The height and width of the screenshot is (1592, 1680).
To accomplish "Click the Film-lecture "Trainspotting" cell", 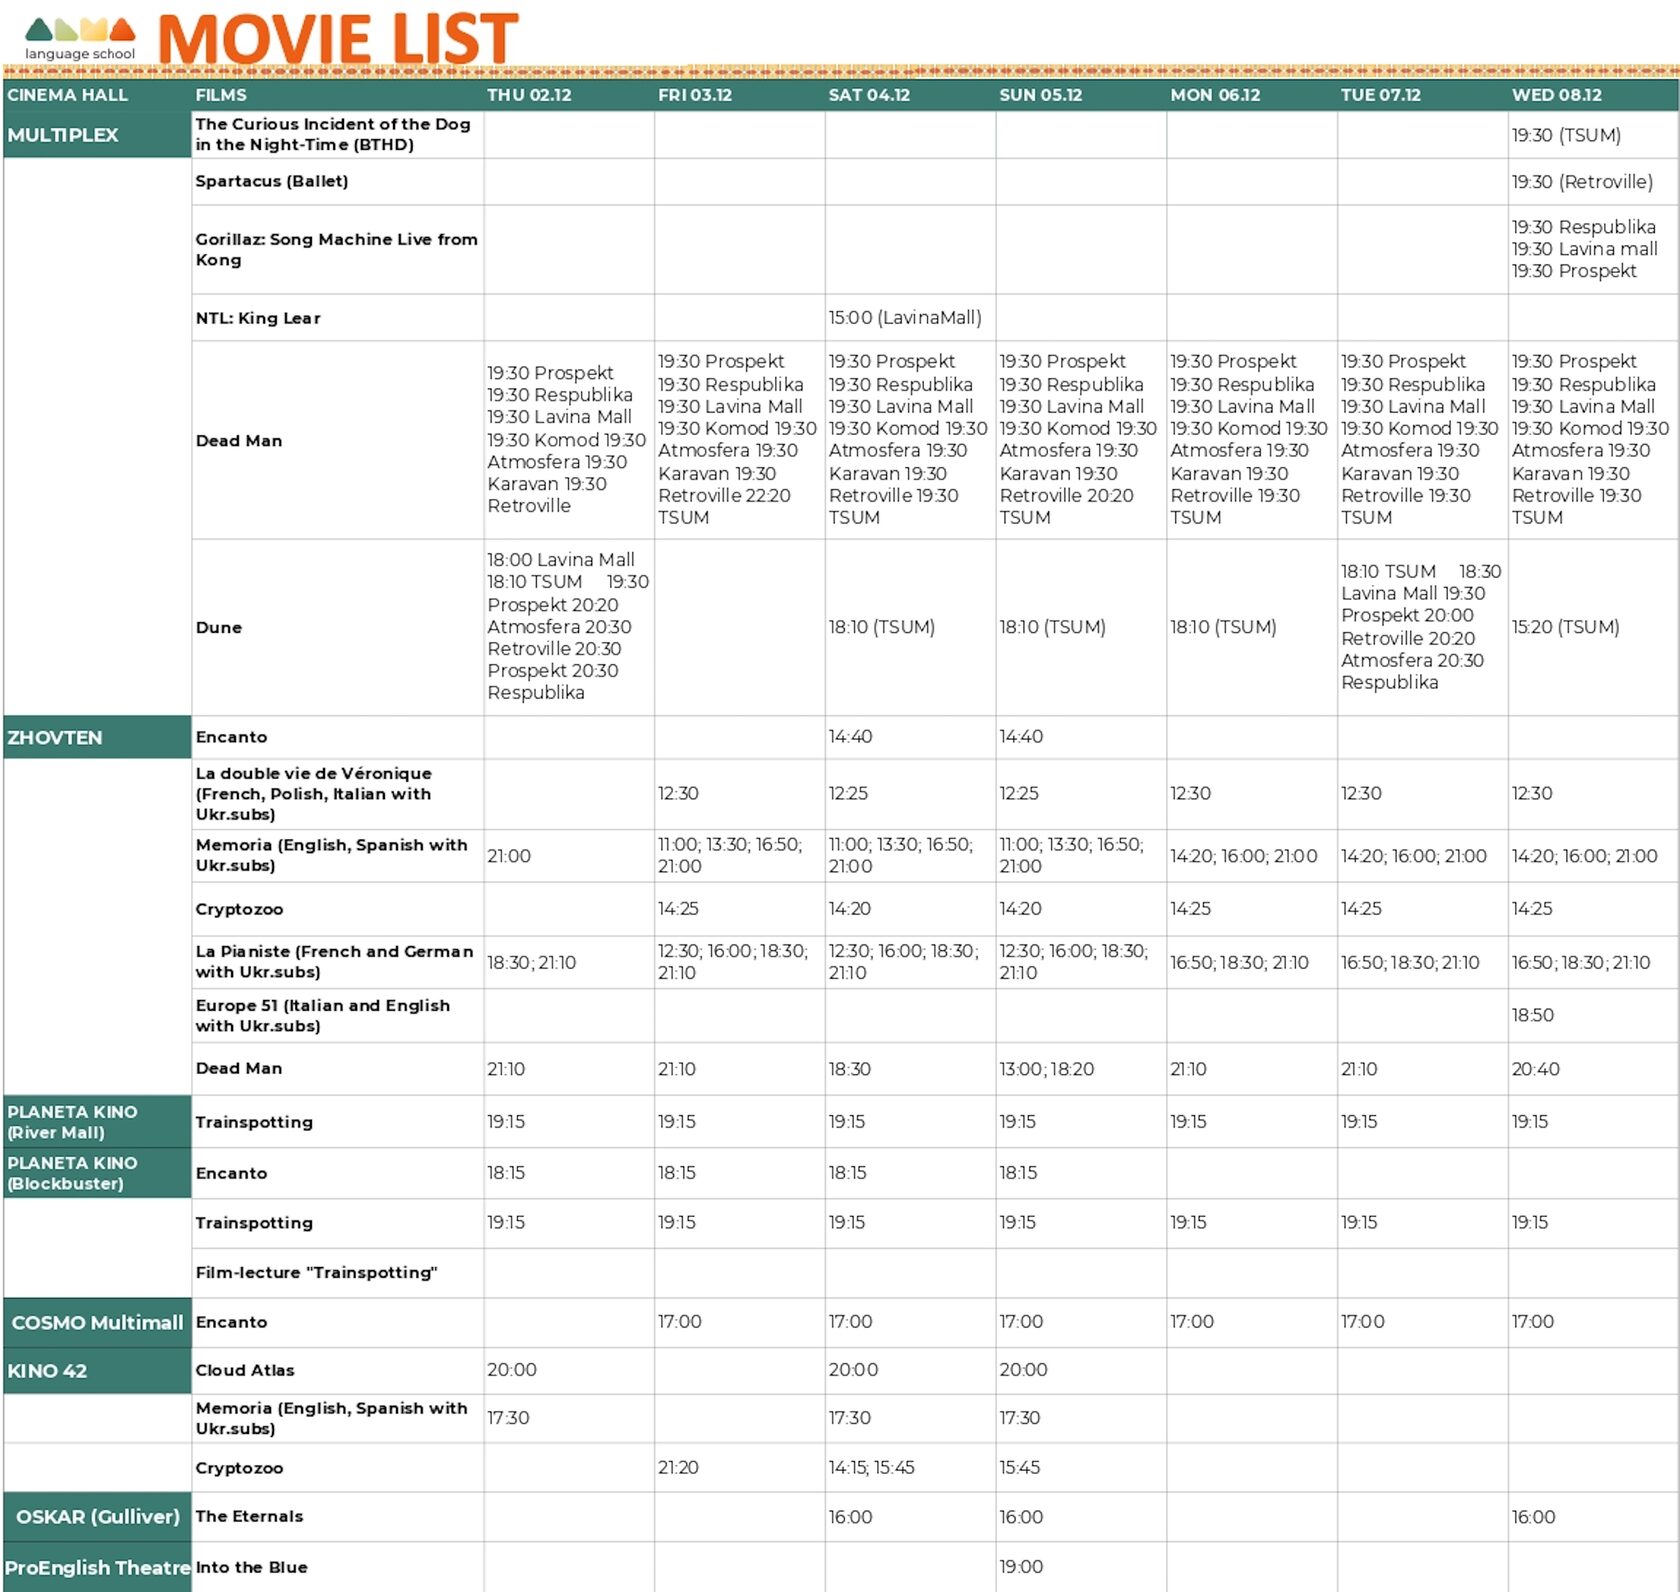I will click(337, 1273).
